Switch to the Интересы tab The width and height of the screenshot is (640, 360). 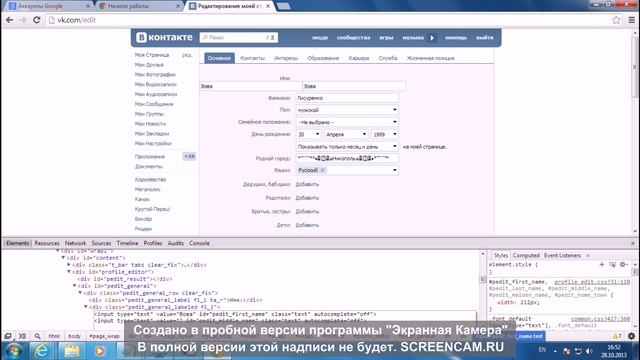click(x=286, y=58)
